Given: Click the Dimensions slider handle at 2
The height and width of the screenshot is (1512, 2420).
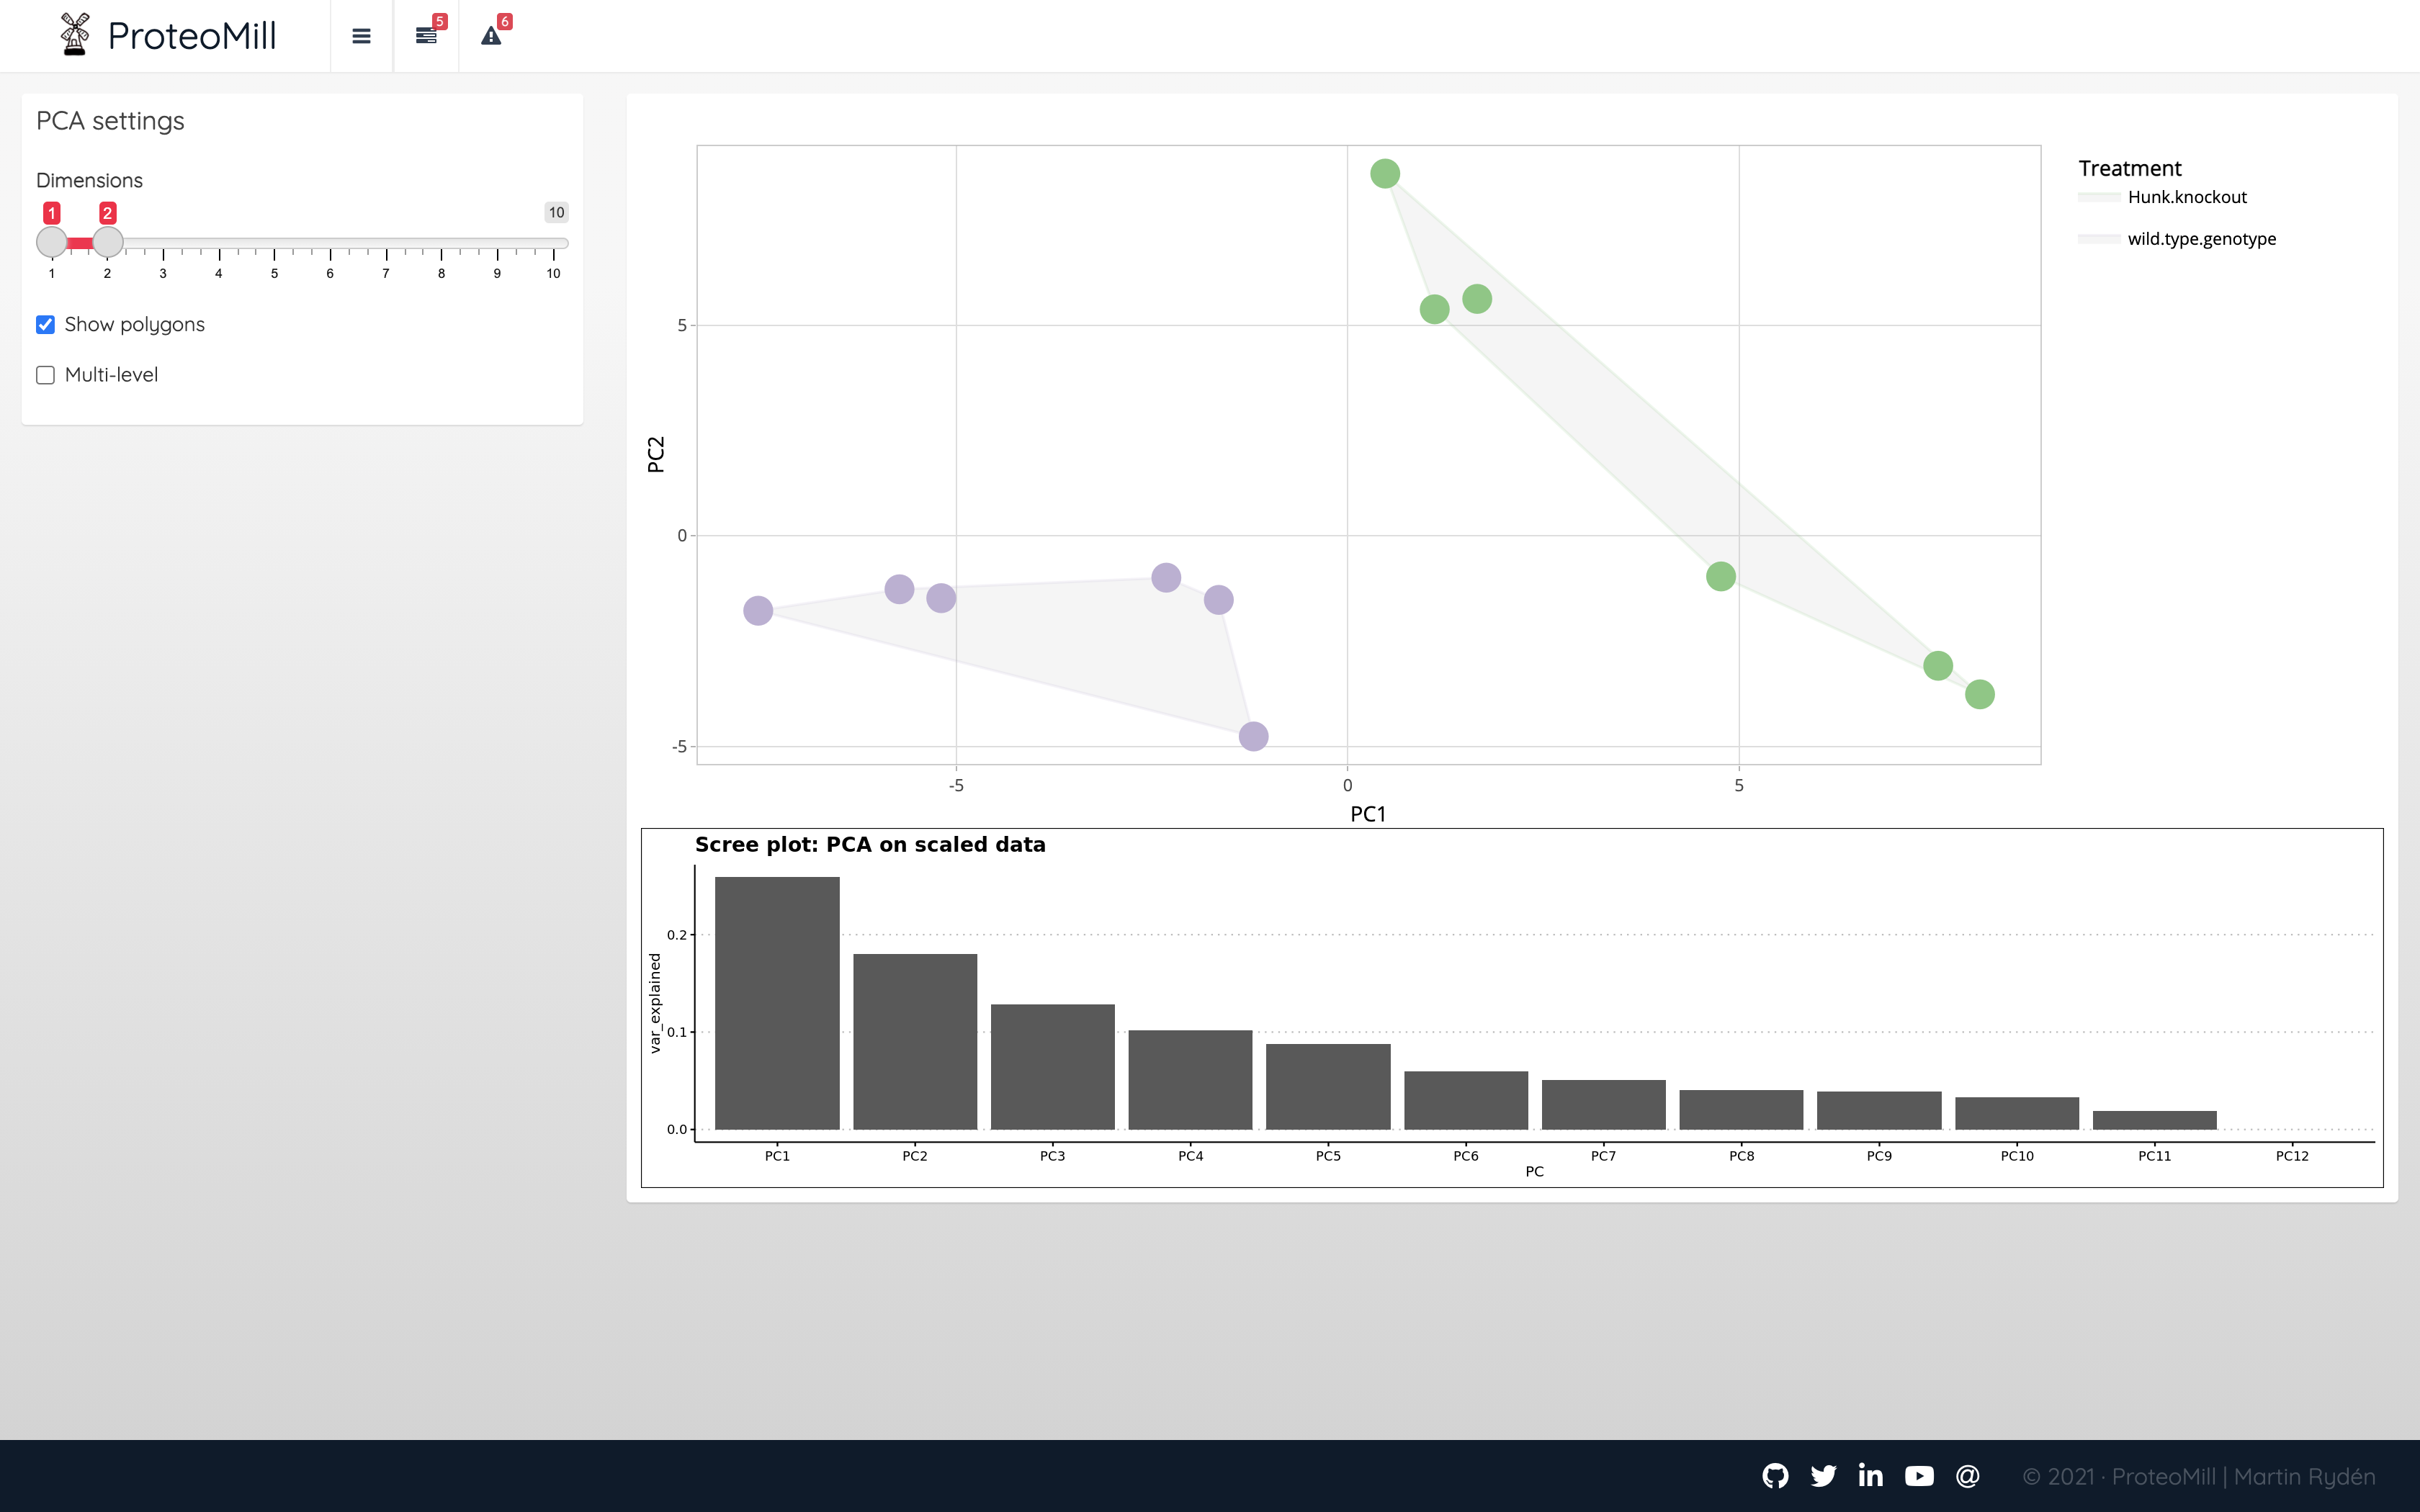Looking at the screenshot, I should [108, 242].
